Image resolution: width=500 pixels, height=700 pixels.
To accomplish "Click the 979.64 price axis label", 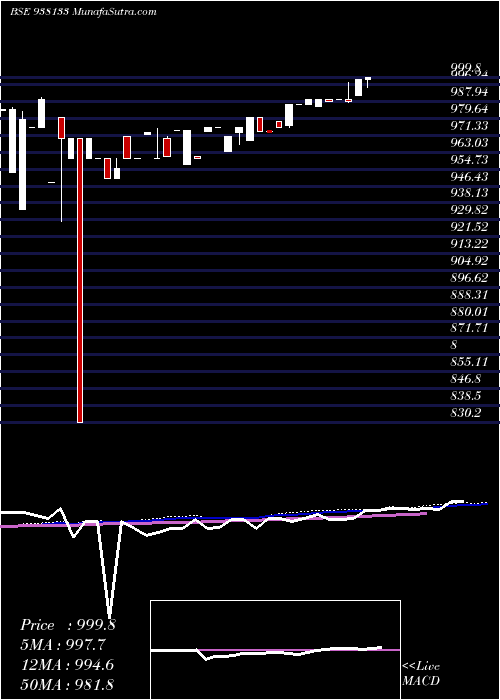I will [469, 109].
